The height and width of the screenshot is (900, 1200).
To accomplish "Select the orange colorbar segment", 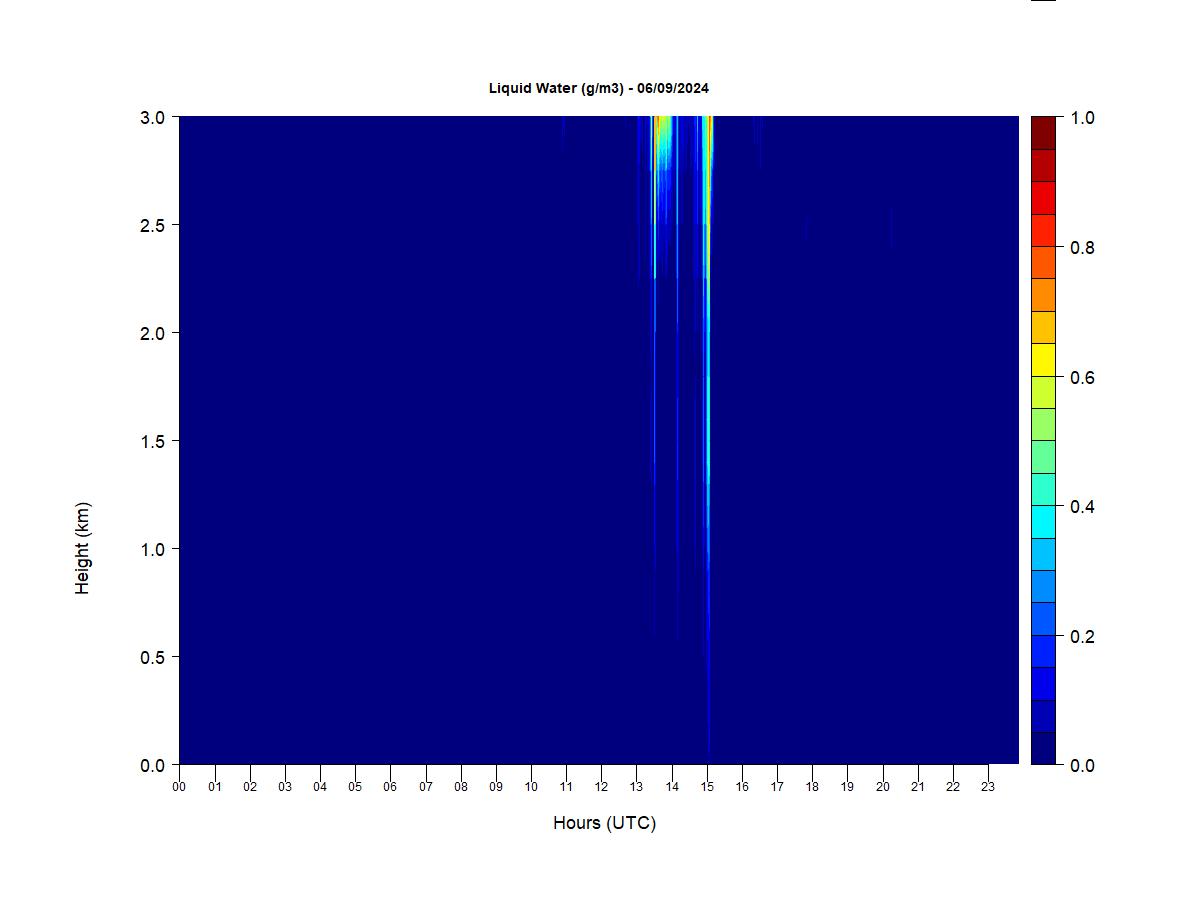I will pyautogui.click(x=1043, y=295).
